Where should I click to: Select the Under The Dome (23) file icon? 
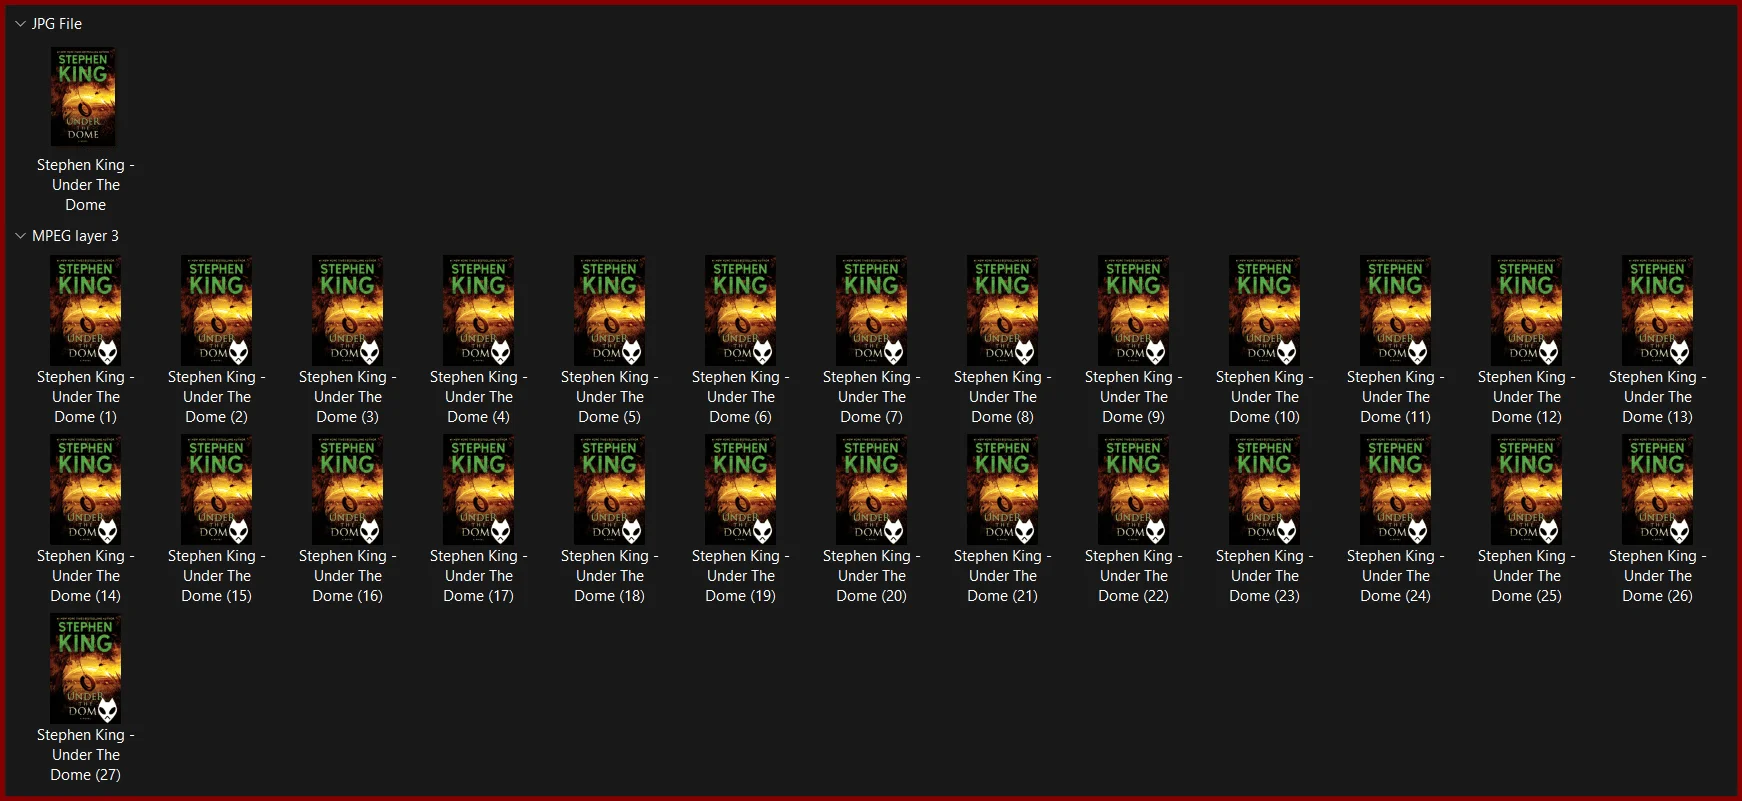point(1265,489)
